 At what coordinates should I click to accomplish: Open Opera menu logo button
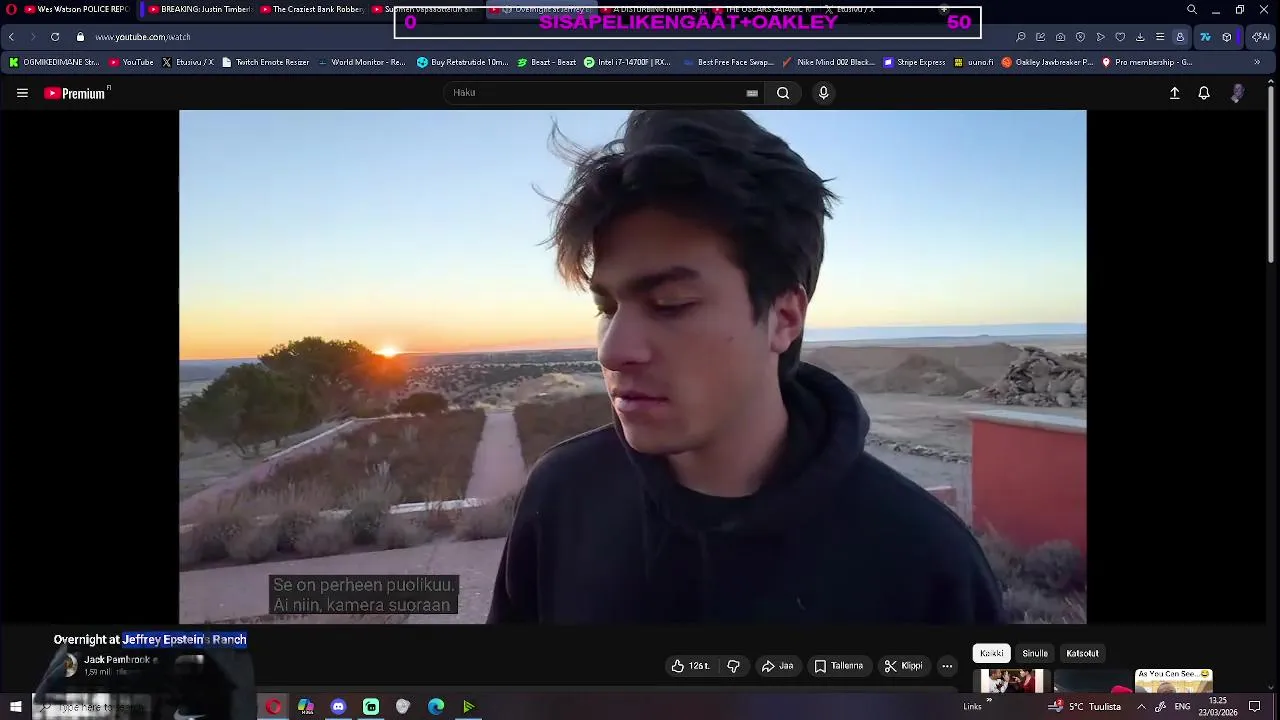(11, 9)
